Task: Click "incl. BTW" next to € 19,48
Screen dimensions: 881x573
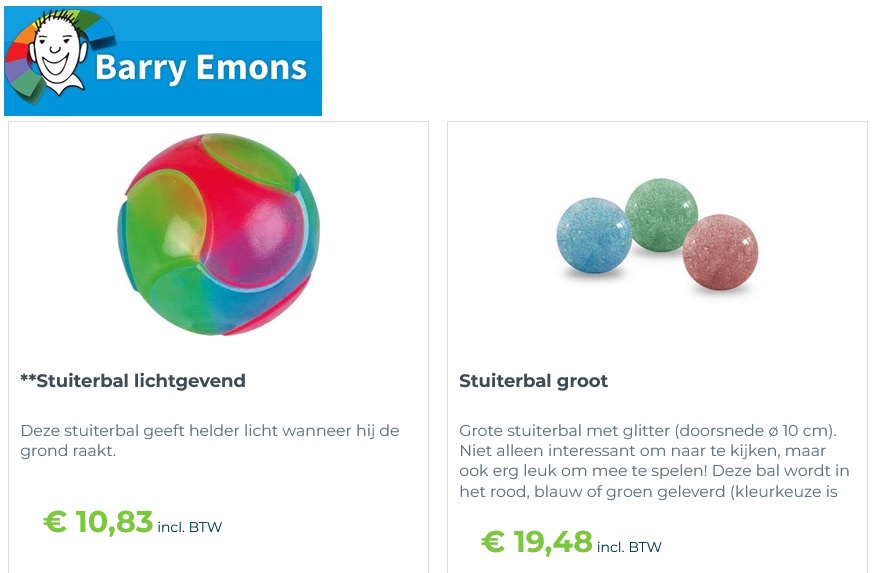Action: click(629, 547)
